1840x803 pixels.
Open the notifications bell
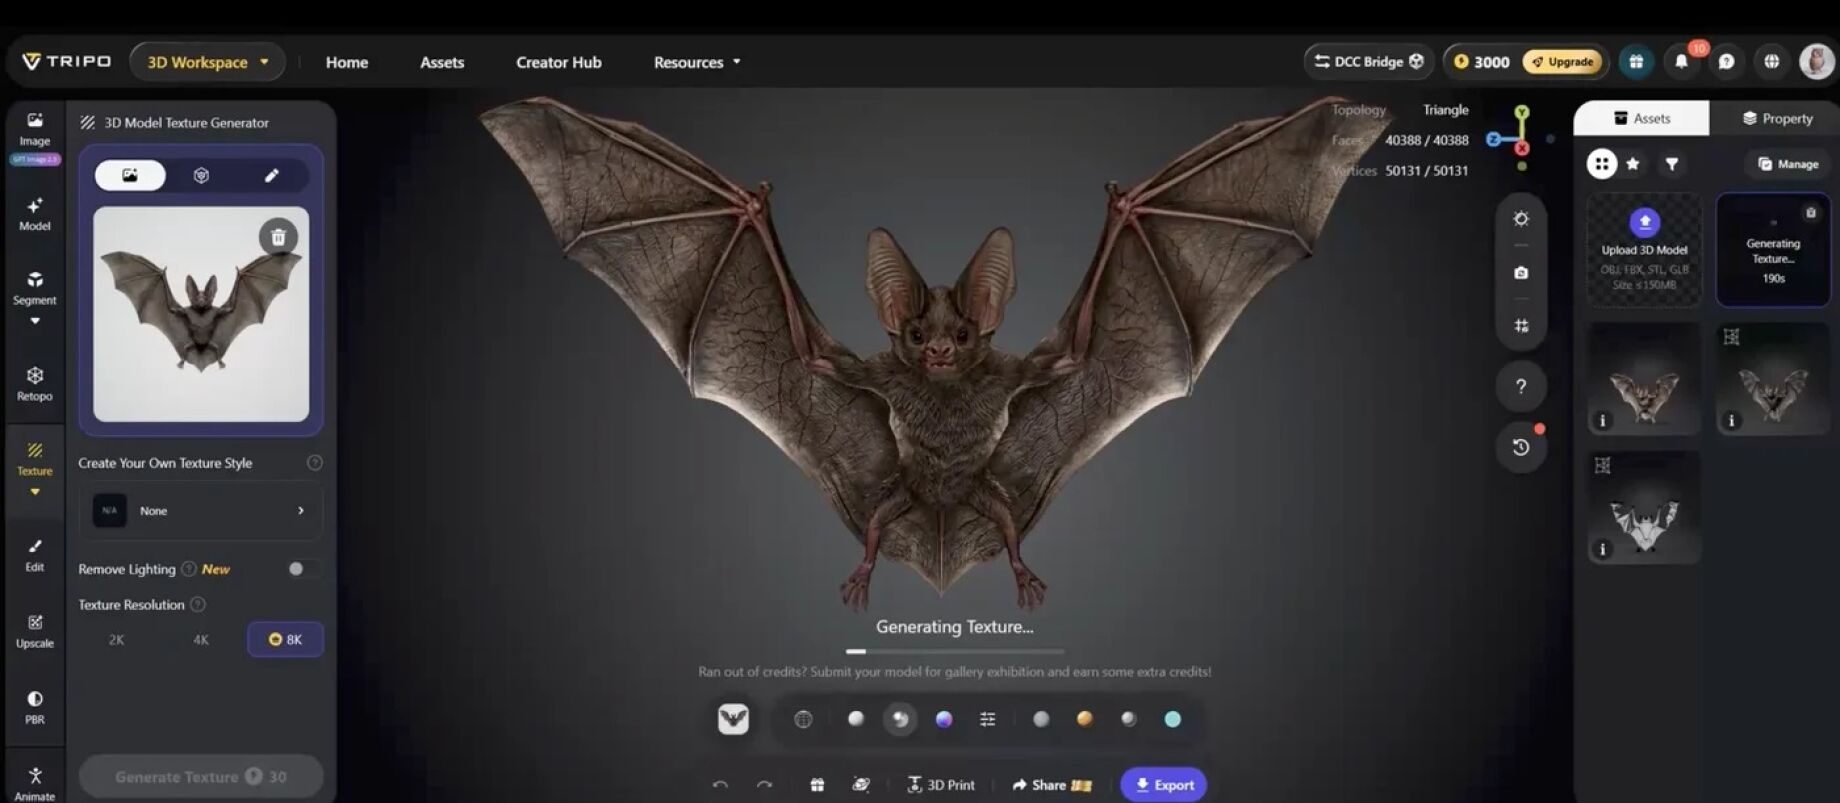click(x=1681, y=62)
